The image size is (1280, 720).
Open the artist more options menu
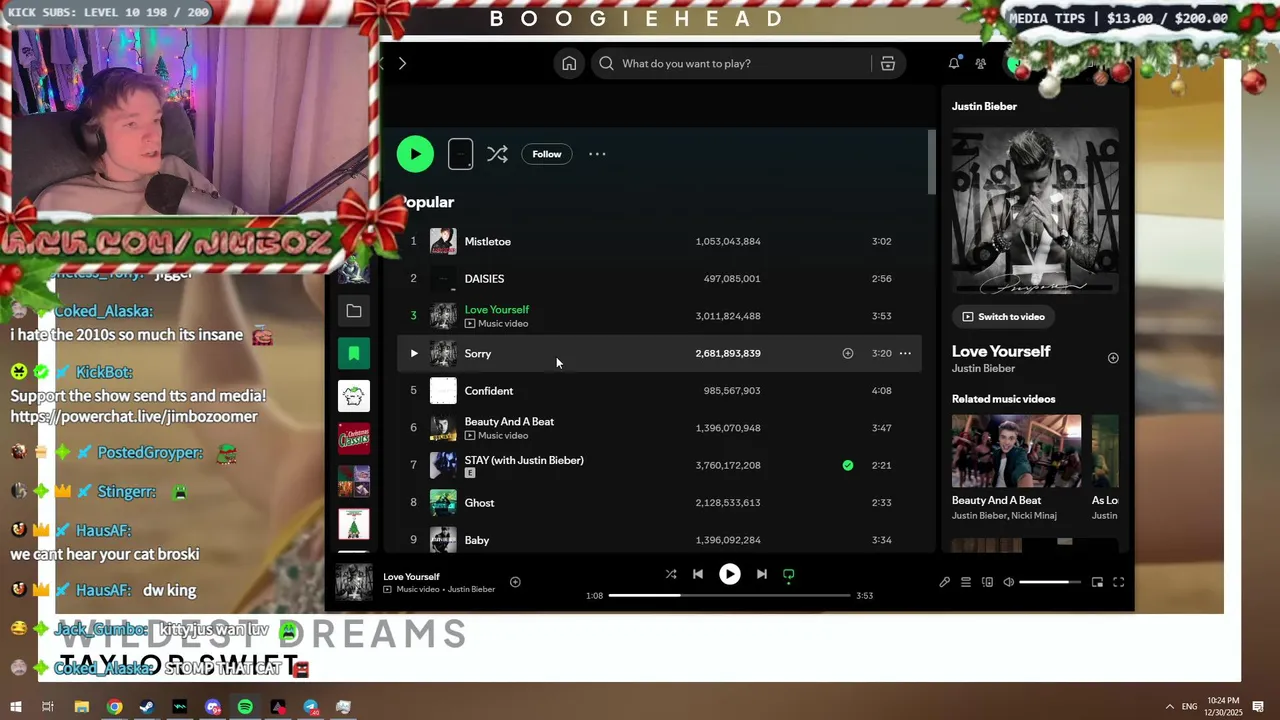point(597,154)
